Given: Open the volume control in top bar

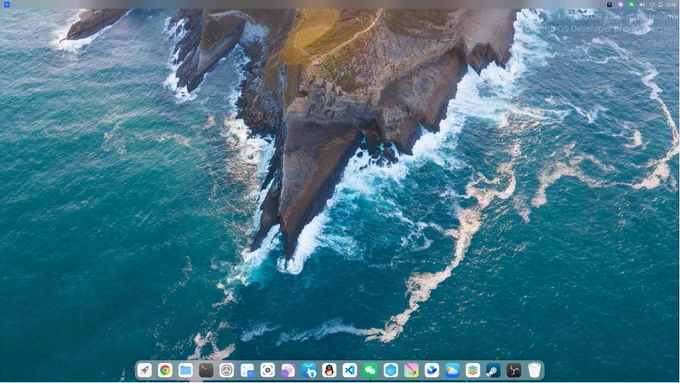Looking at the screenshot, I should tap(642, 4).
